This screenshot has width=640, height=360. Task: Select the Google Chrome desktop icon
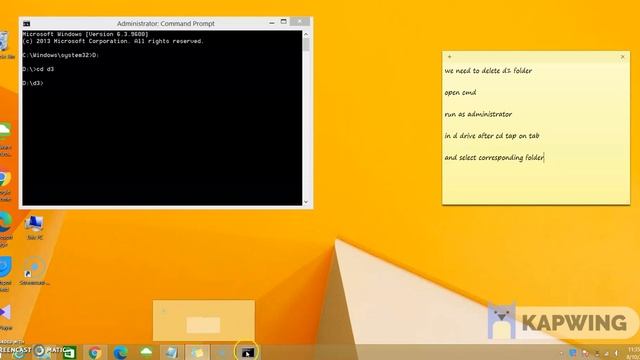pos(5,186)
